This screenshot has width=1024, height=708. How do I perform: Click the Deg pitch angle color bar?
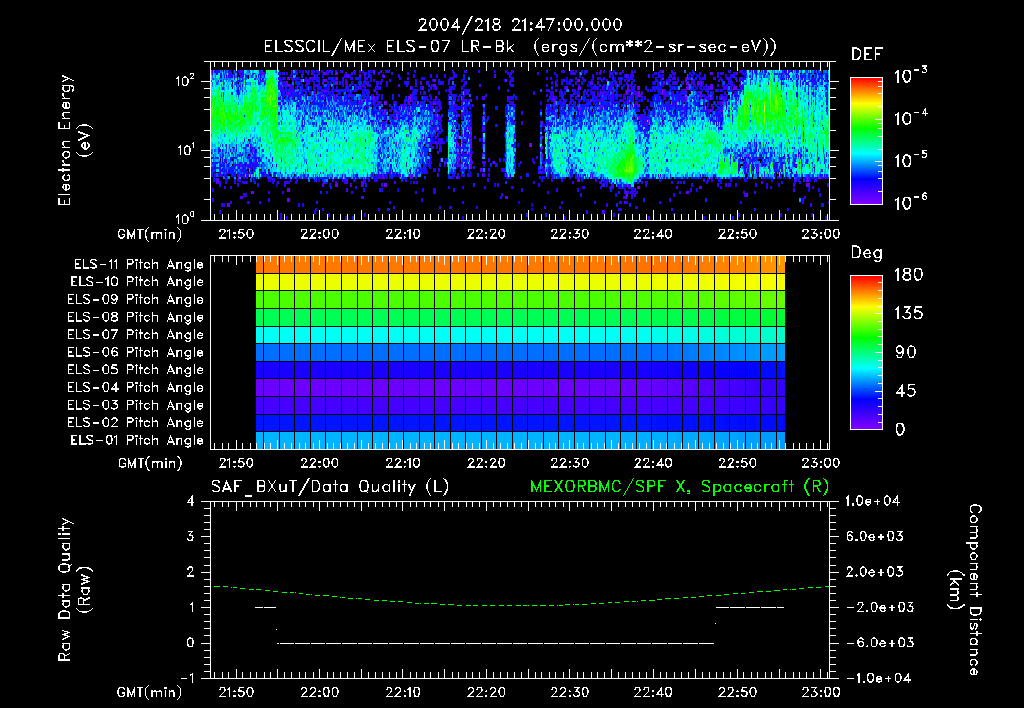click(866, 353)
